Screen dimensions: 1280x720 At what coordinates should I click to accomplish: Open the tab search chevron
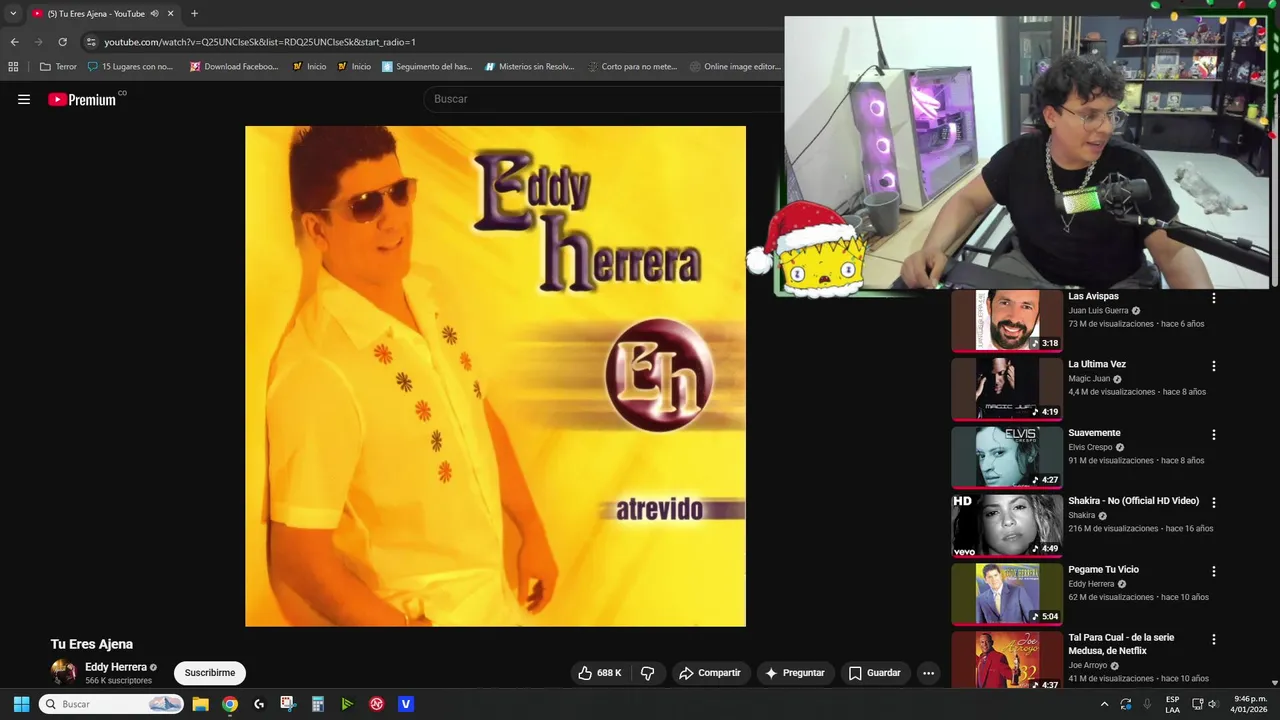(x=13, y=14)
